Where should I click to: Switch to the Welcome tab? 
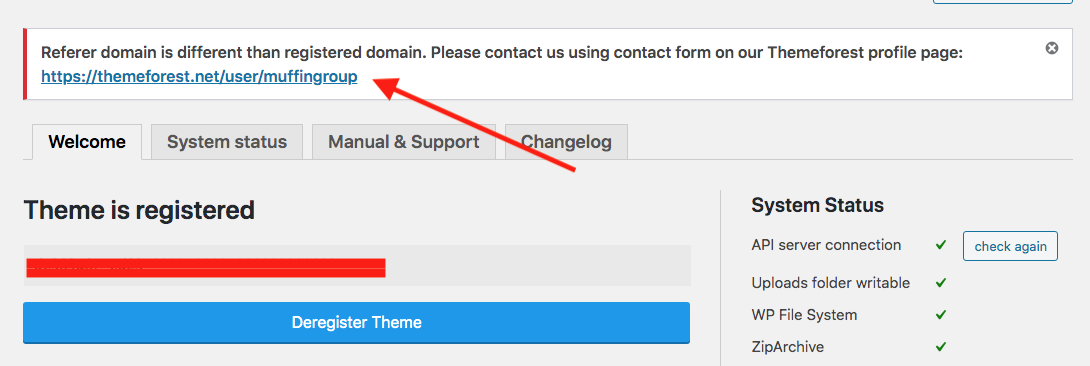pyautogui.click(x=87, y=142)
